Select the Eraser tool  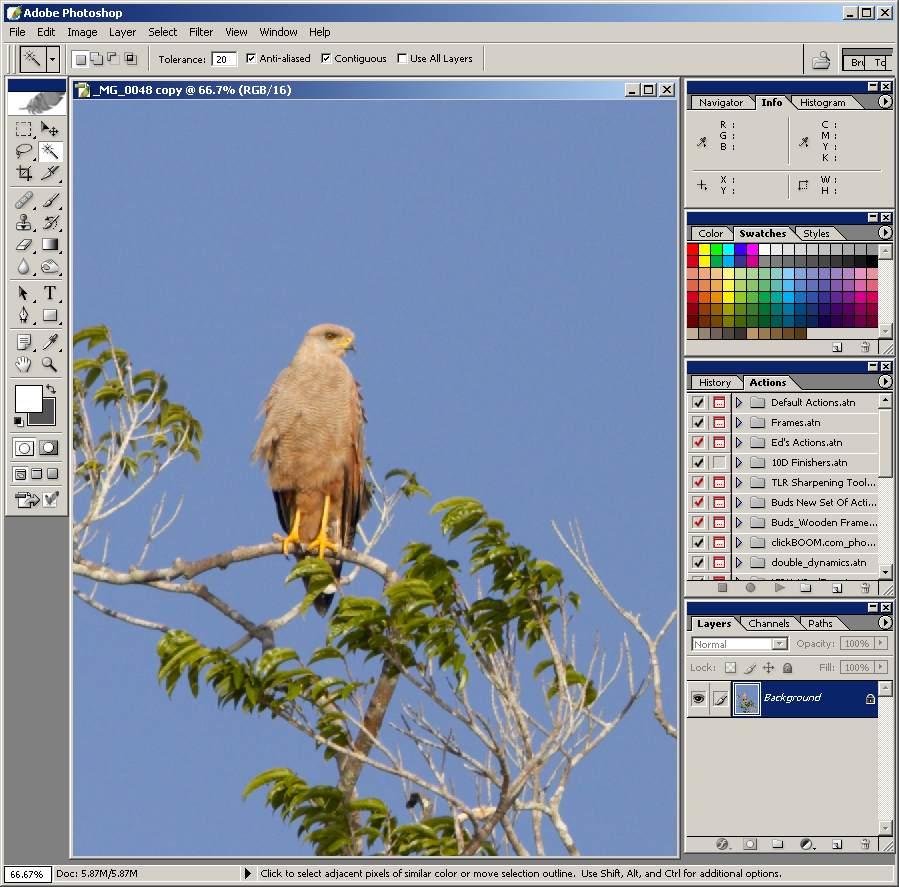click(24, 245)
